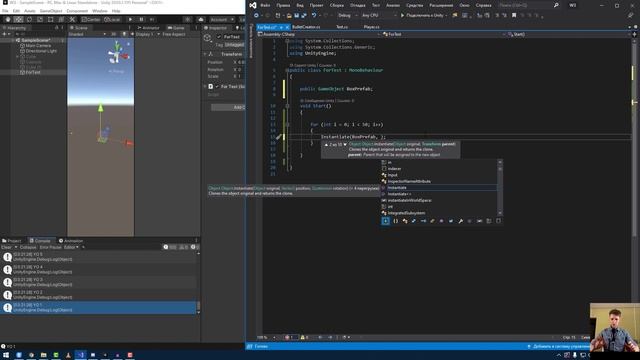This screenshot has height=360, width=640.
Task: Select Main Camera in Hierarchy
Action: (x=38, y=46)
